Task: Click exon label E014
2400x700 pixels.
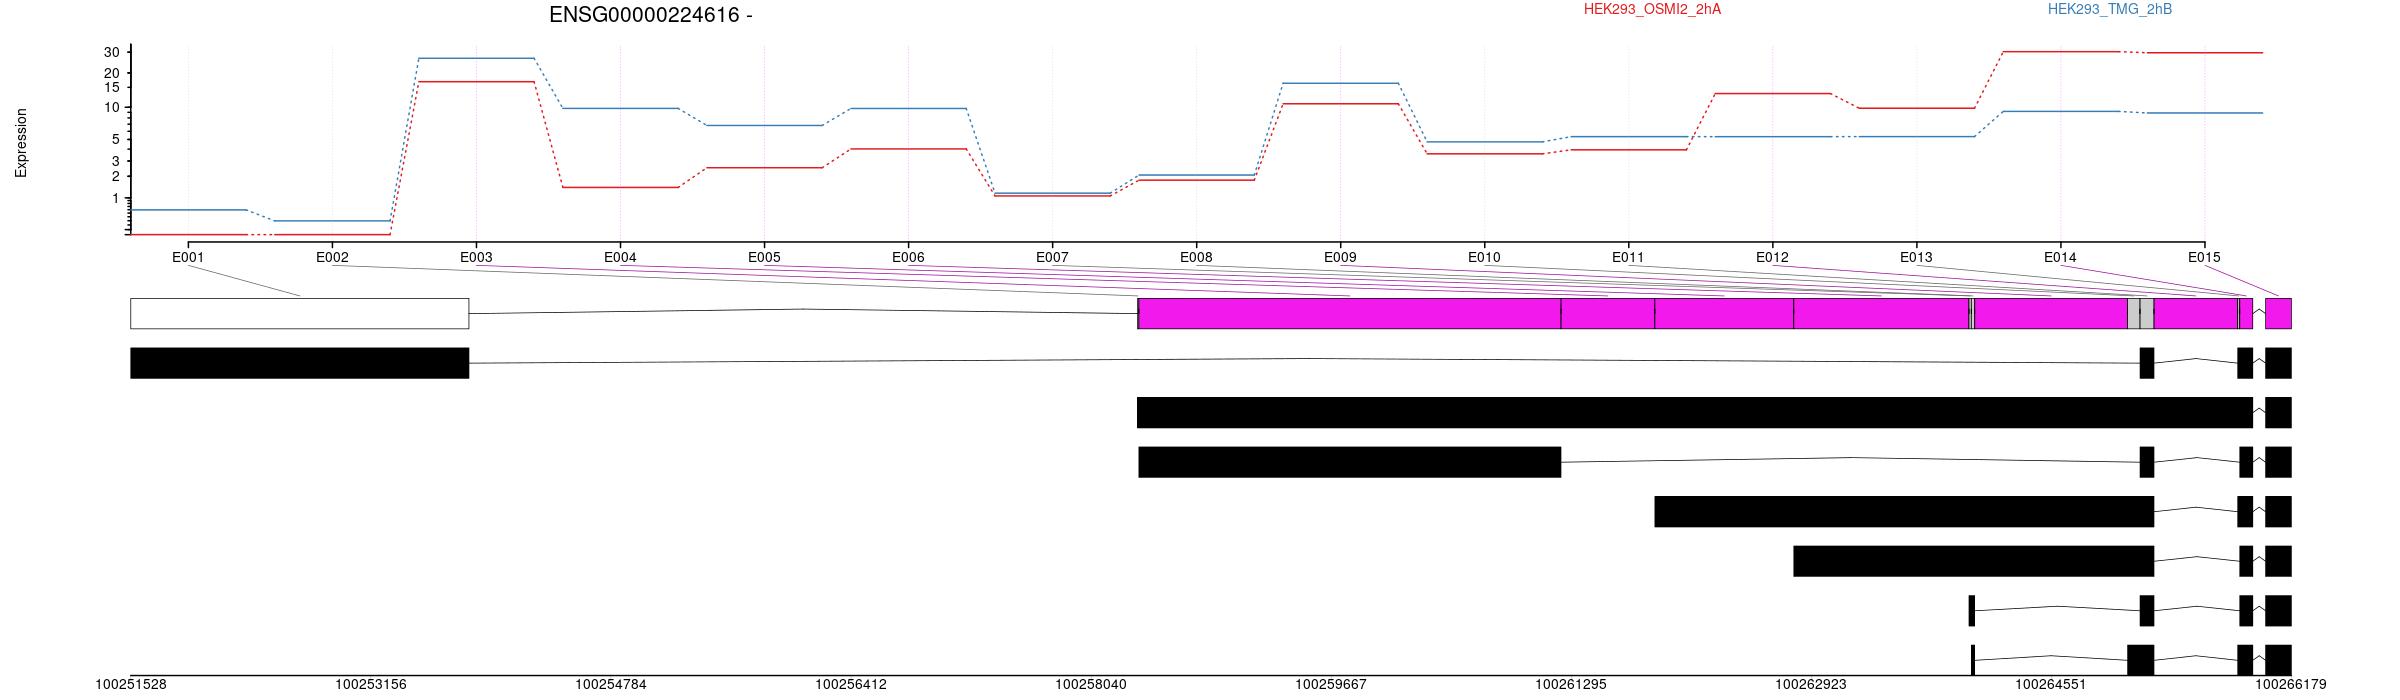Action: pyautogui.click(x=2060, y=257)
